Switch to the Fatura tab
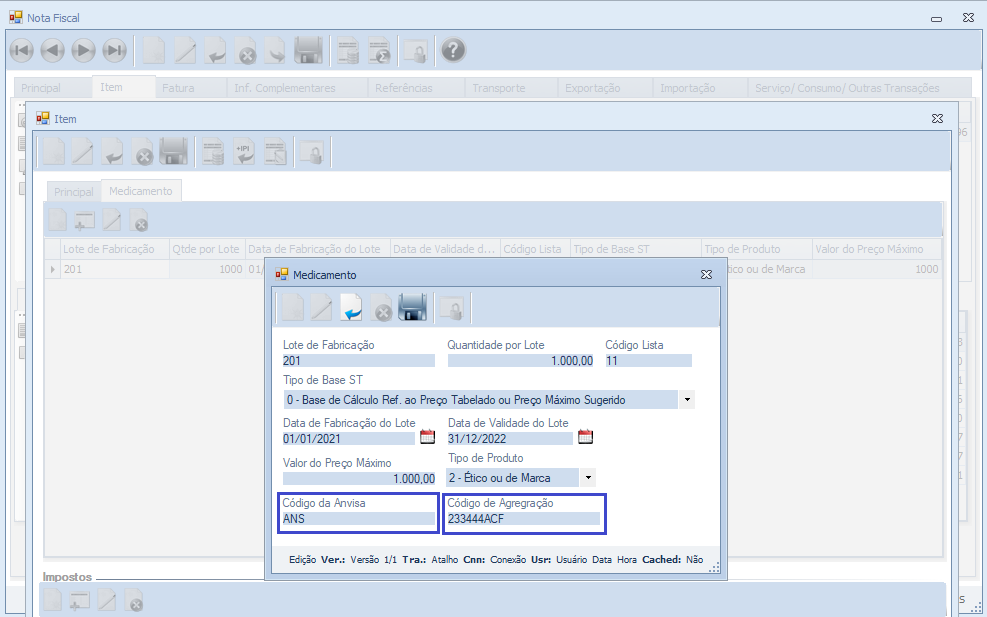This screenshot has height=617, width=987. click(x=178, y=88)
